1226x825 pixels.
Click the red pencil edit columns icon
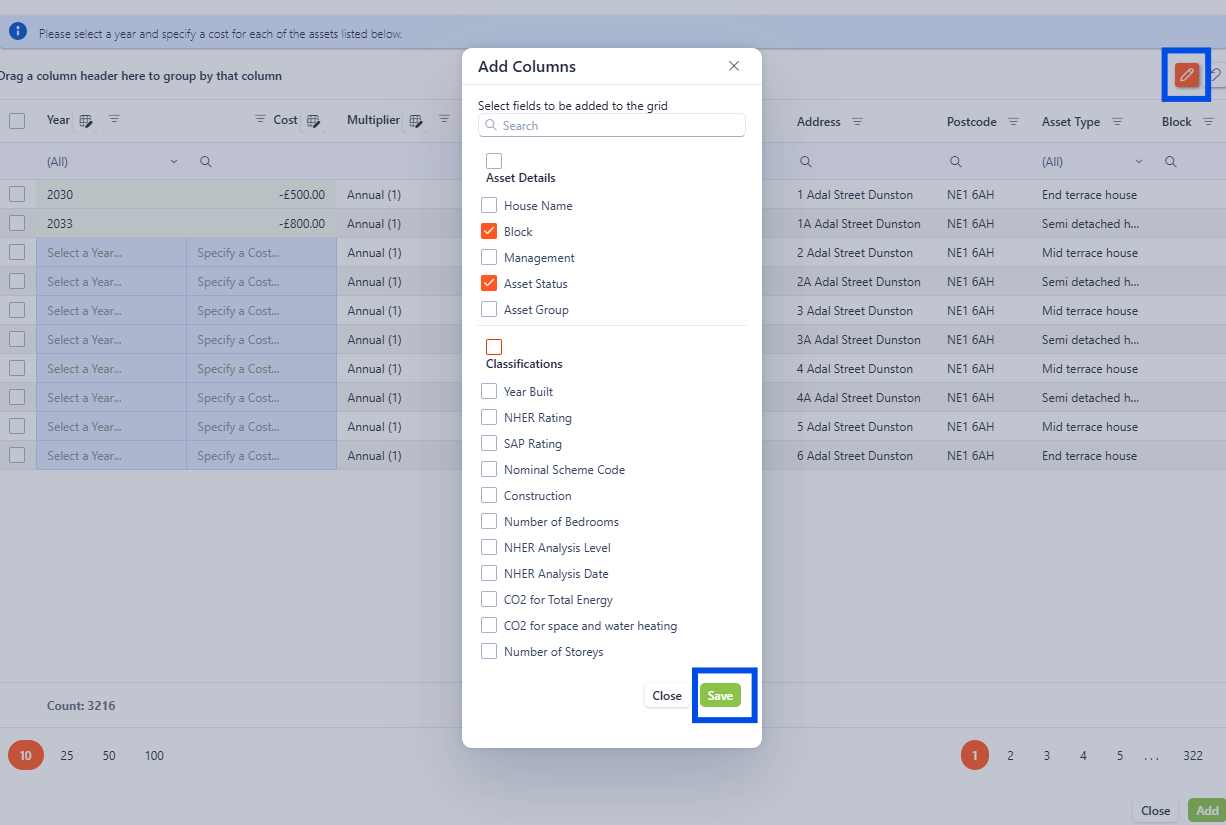click(1187, 75)
